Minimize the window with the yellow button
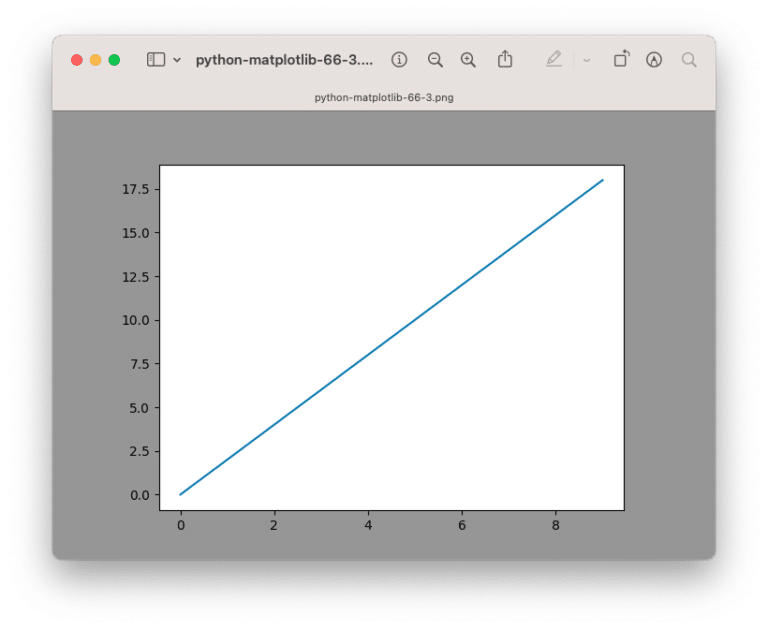The width and height of the screenshot is (768, 629). pos(96,60)
